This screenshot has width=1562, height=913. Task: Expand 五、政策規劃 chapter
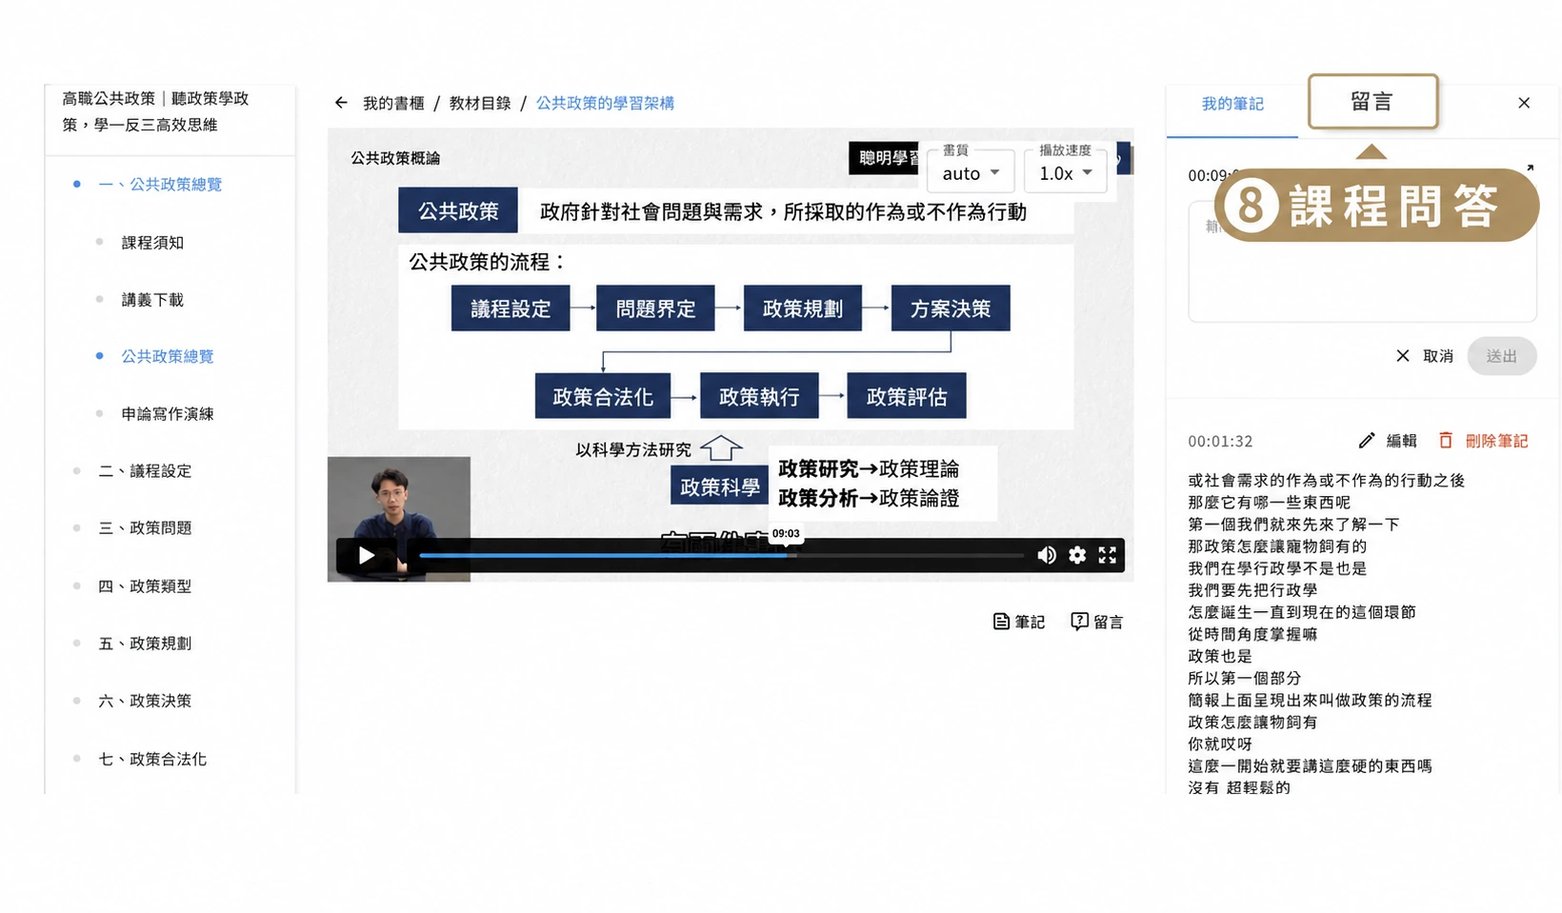coord(145,643)
